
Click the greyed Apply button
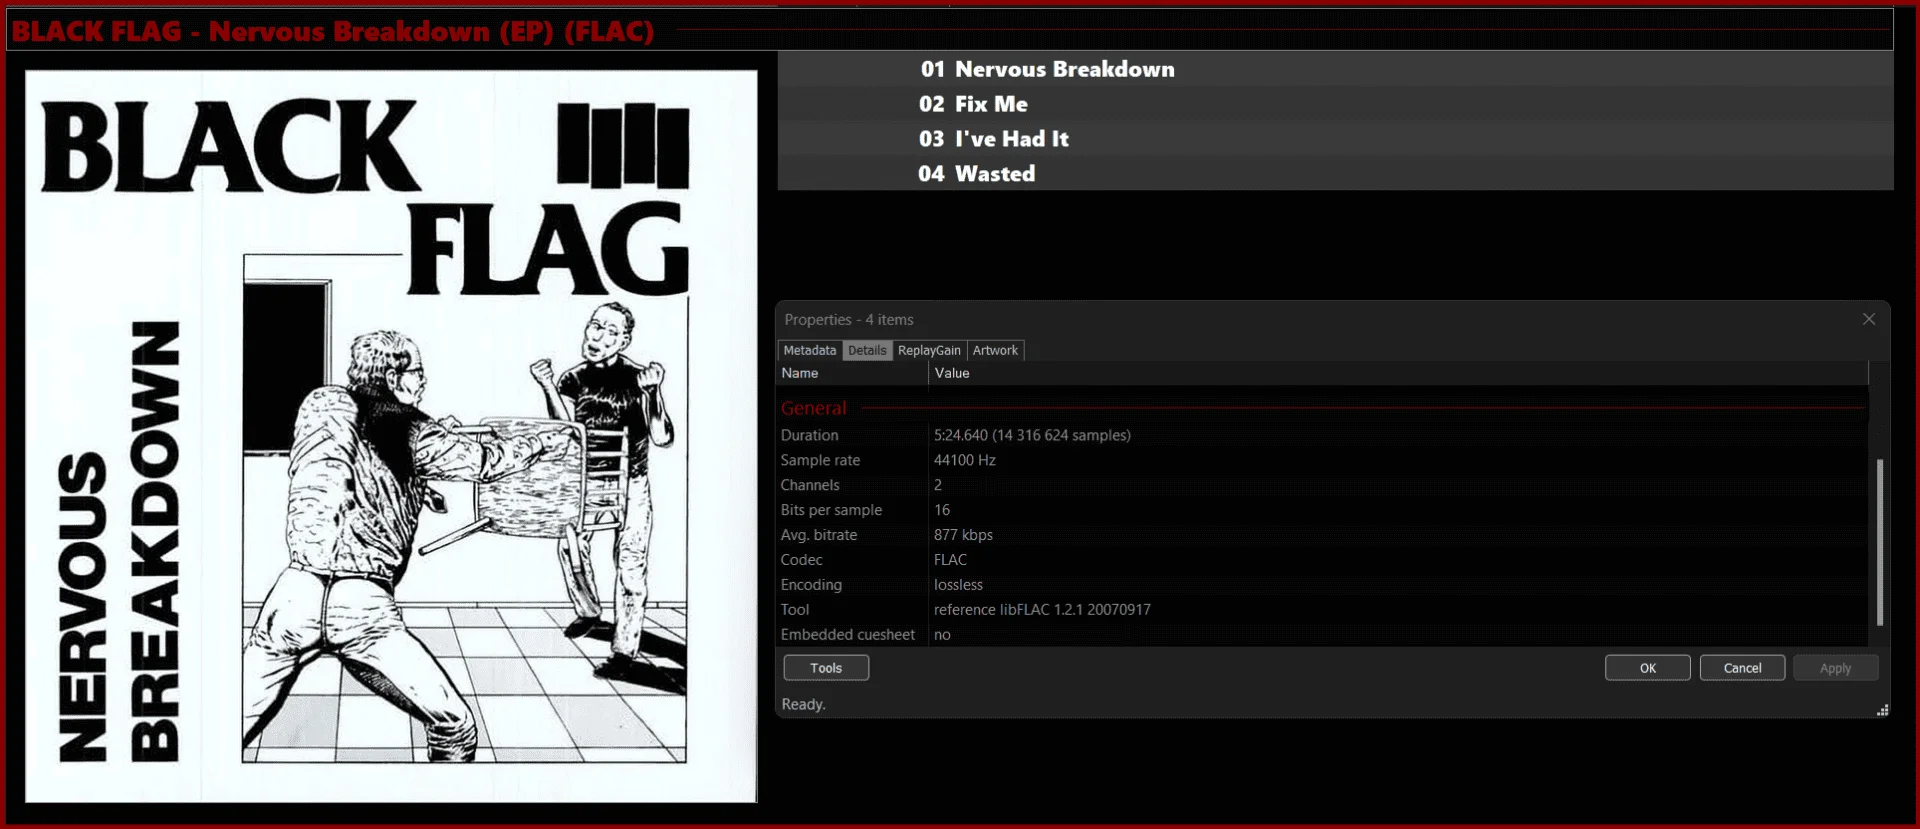(x=1835, y=668)
